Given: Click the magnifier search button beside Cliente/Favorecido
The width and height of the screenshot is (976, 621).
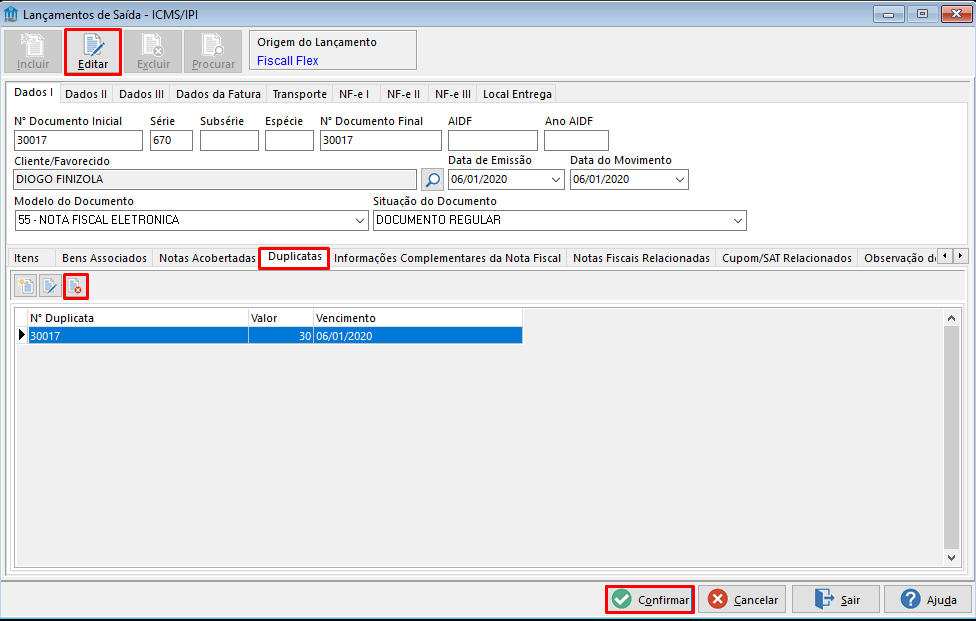Looking at the screenshot, I should [x=432, y=180].
